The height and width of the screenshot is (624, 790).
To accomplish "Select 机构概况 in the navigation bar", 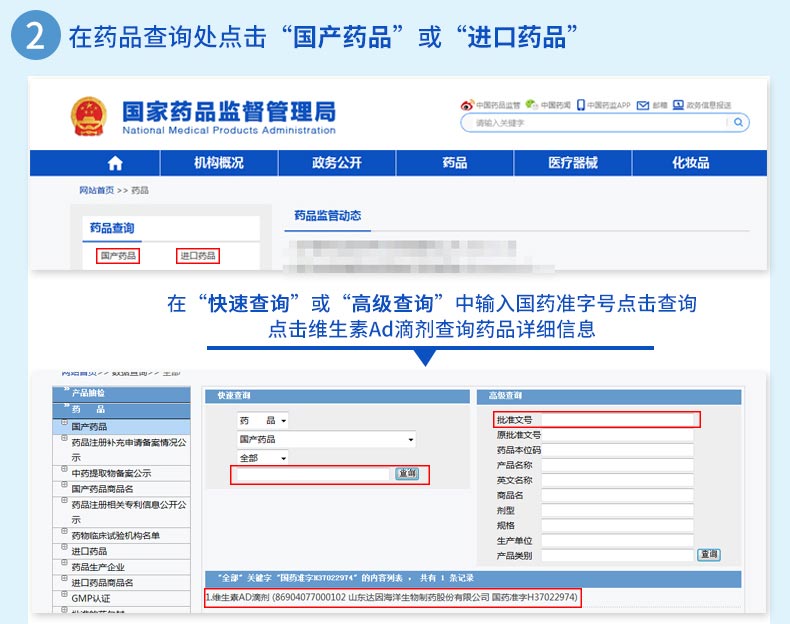I will [218, 163].
